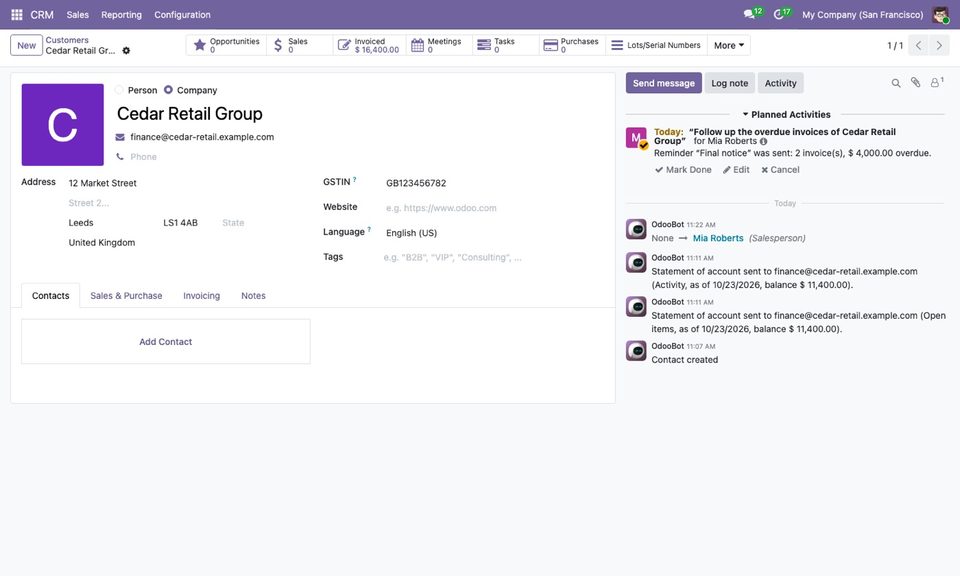Switch to the Notes tab
Image resolution: width=960 pixels, height=576 pixels.
click(x=253, y=296)
